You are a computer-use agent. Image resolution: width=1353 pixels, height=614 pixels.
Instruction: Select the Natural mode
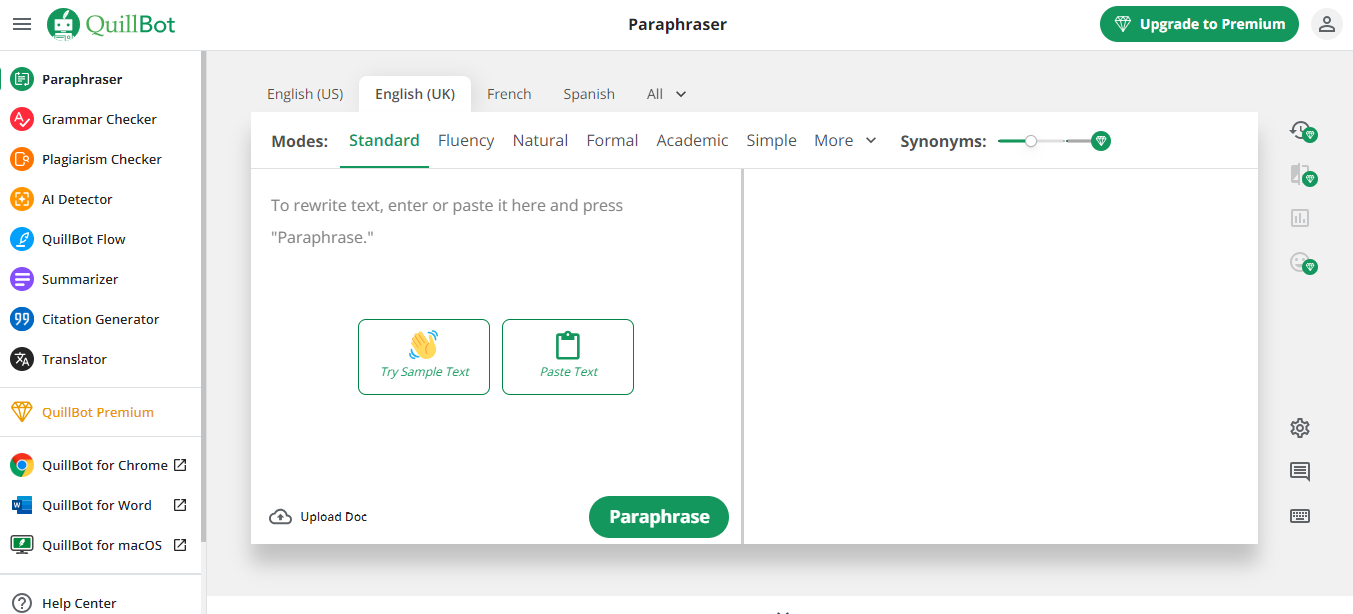(x=540, y=141)
